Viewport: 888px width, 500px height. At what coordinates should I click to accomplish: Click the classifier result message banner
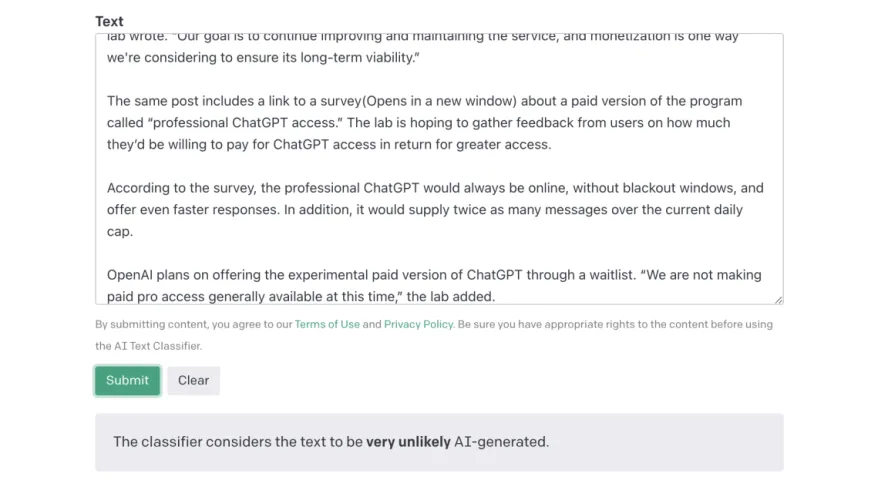tap(439, 441)
